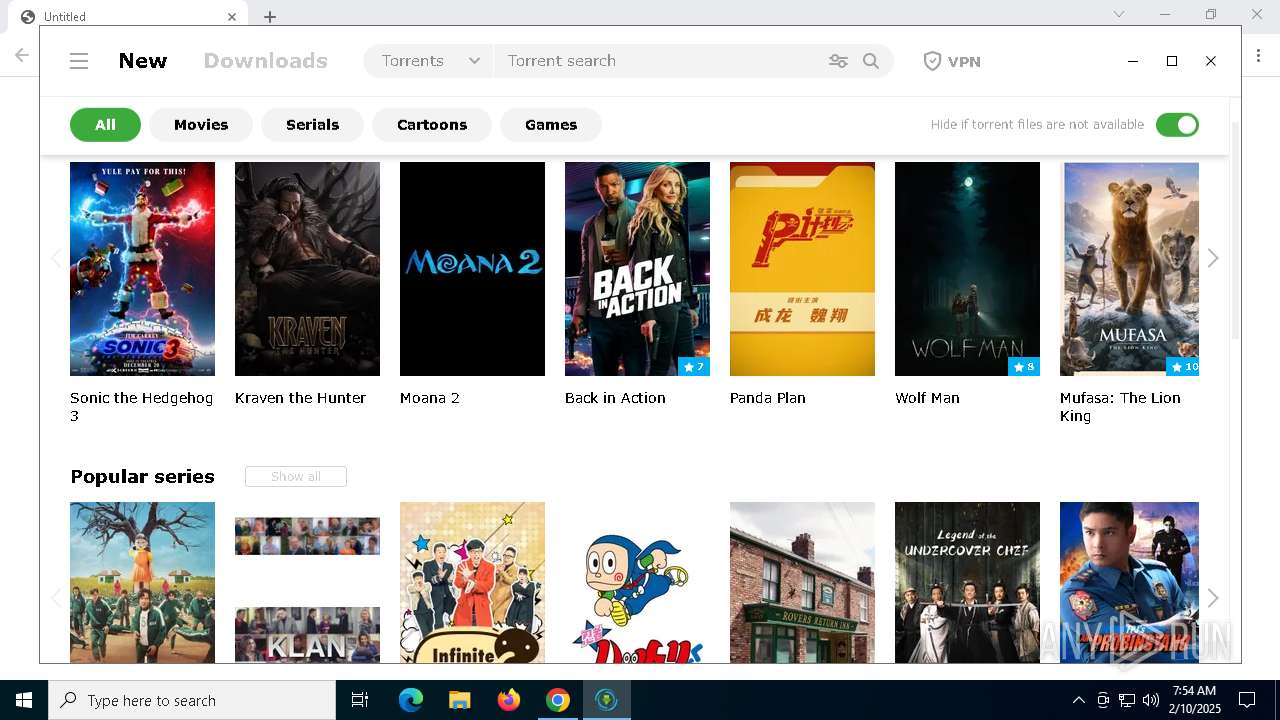
Task: Open the Squid Game series poster
Action: 142,582
